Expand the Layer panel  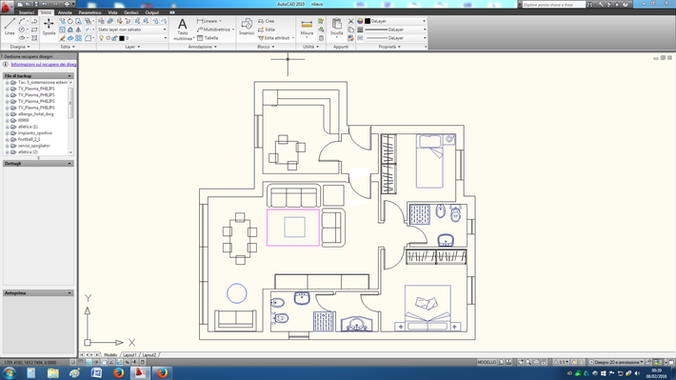point(132,47)
